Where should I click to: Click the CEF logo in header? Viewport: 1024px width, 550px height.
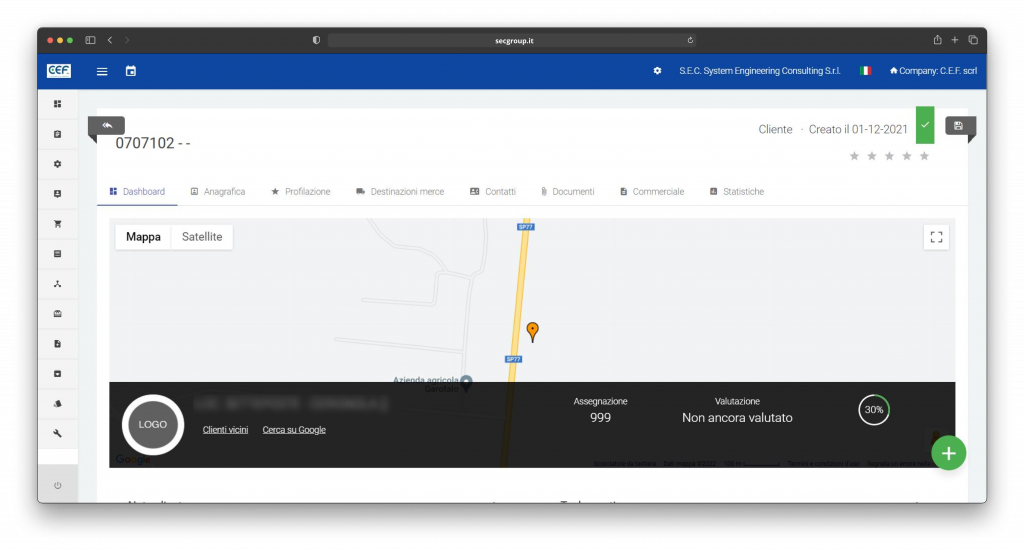pos(59,71)
